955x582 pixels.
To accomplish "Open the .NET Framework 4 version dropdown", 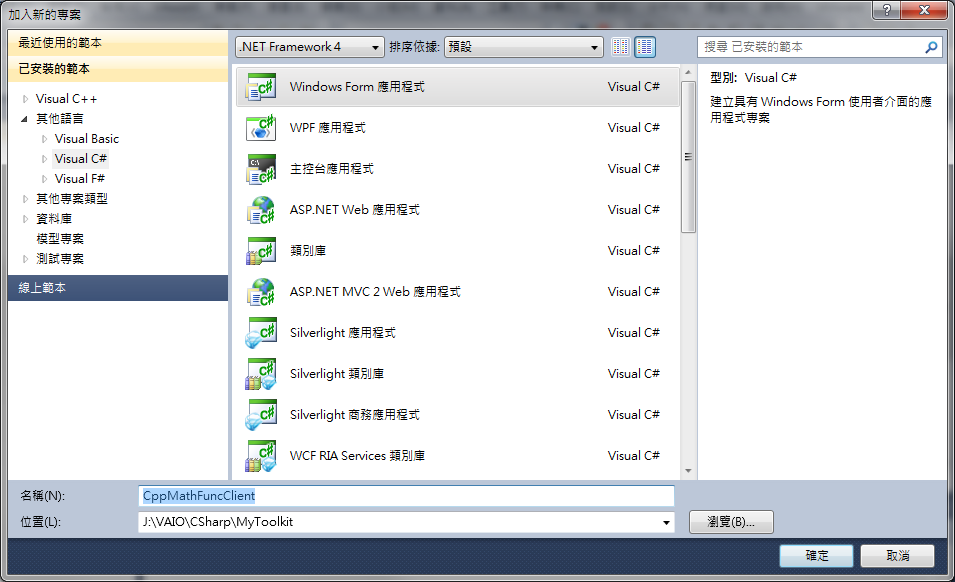I will pyautogui.click(x=309, y=47).
